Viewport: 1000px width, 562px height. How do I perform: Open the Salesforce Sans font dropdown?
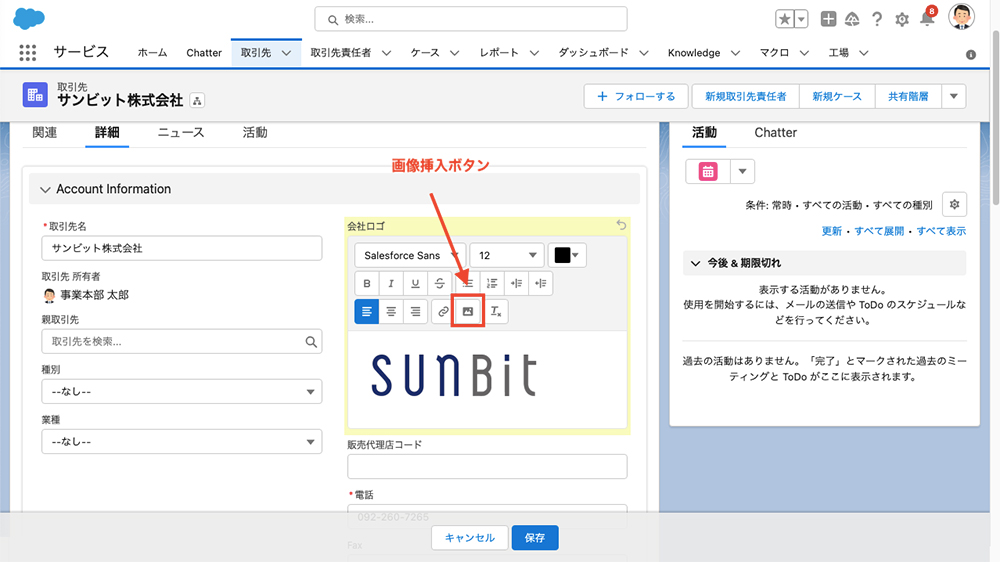coord(410,255)
